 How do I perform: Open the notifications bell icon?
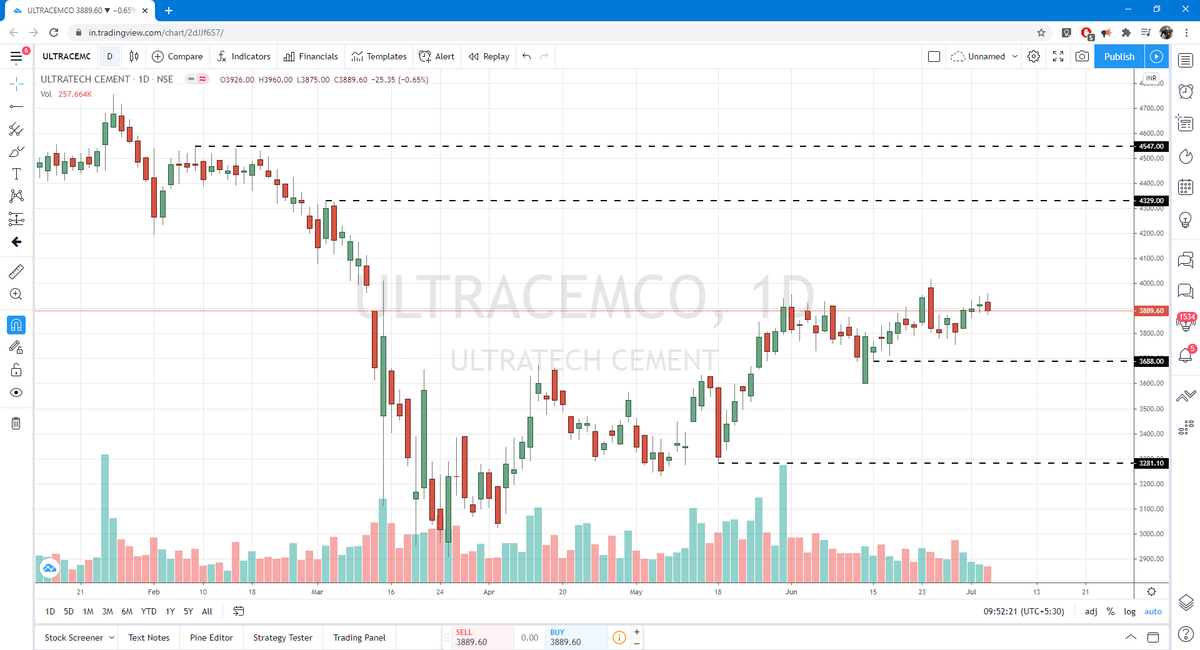[x=1186, y=354]
